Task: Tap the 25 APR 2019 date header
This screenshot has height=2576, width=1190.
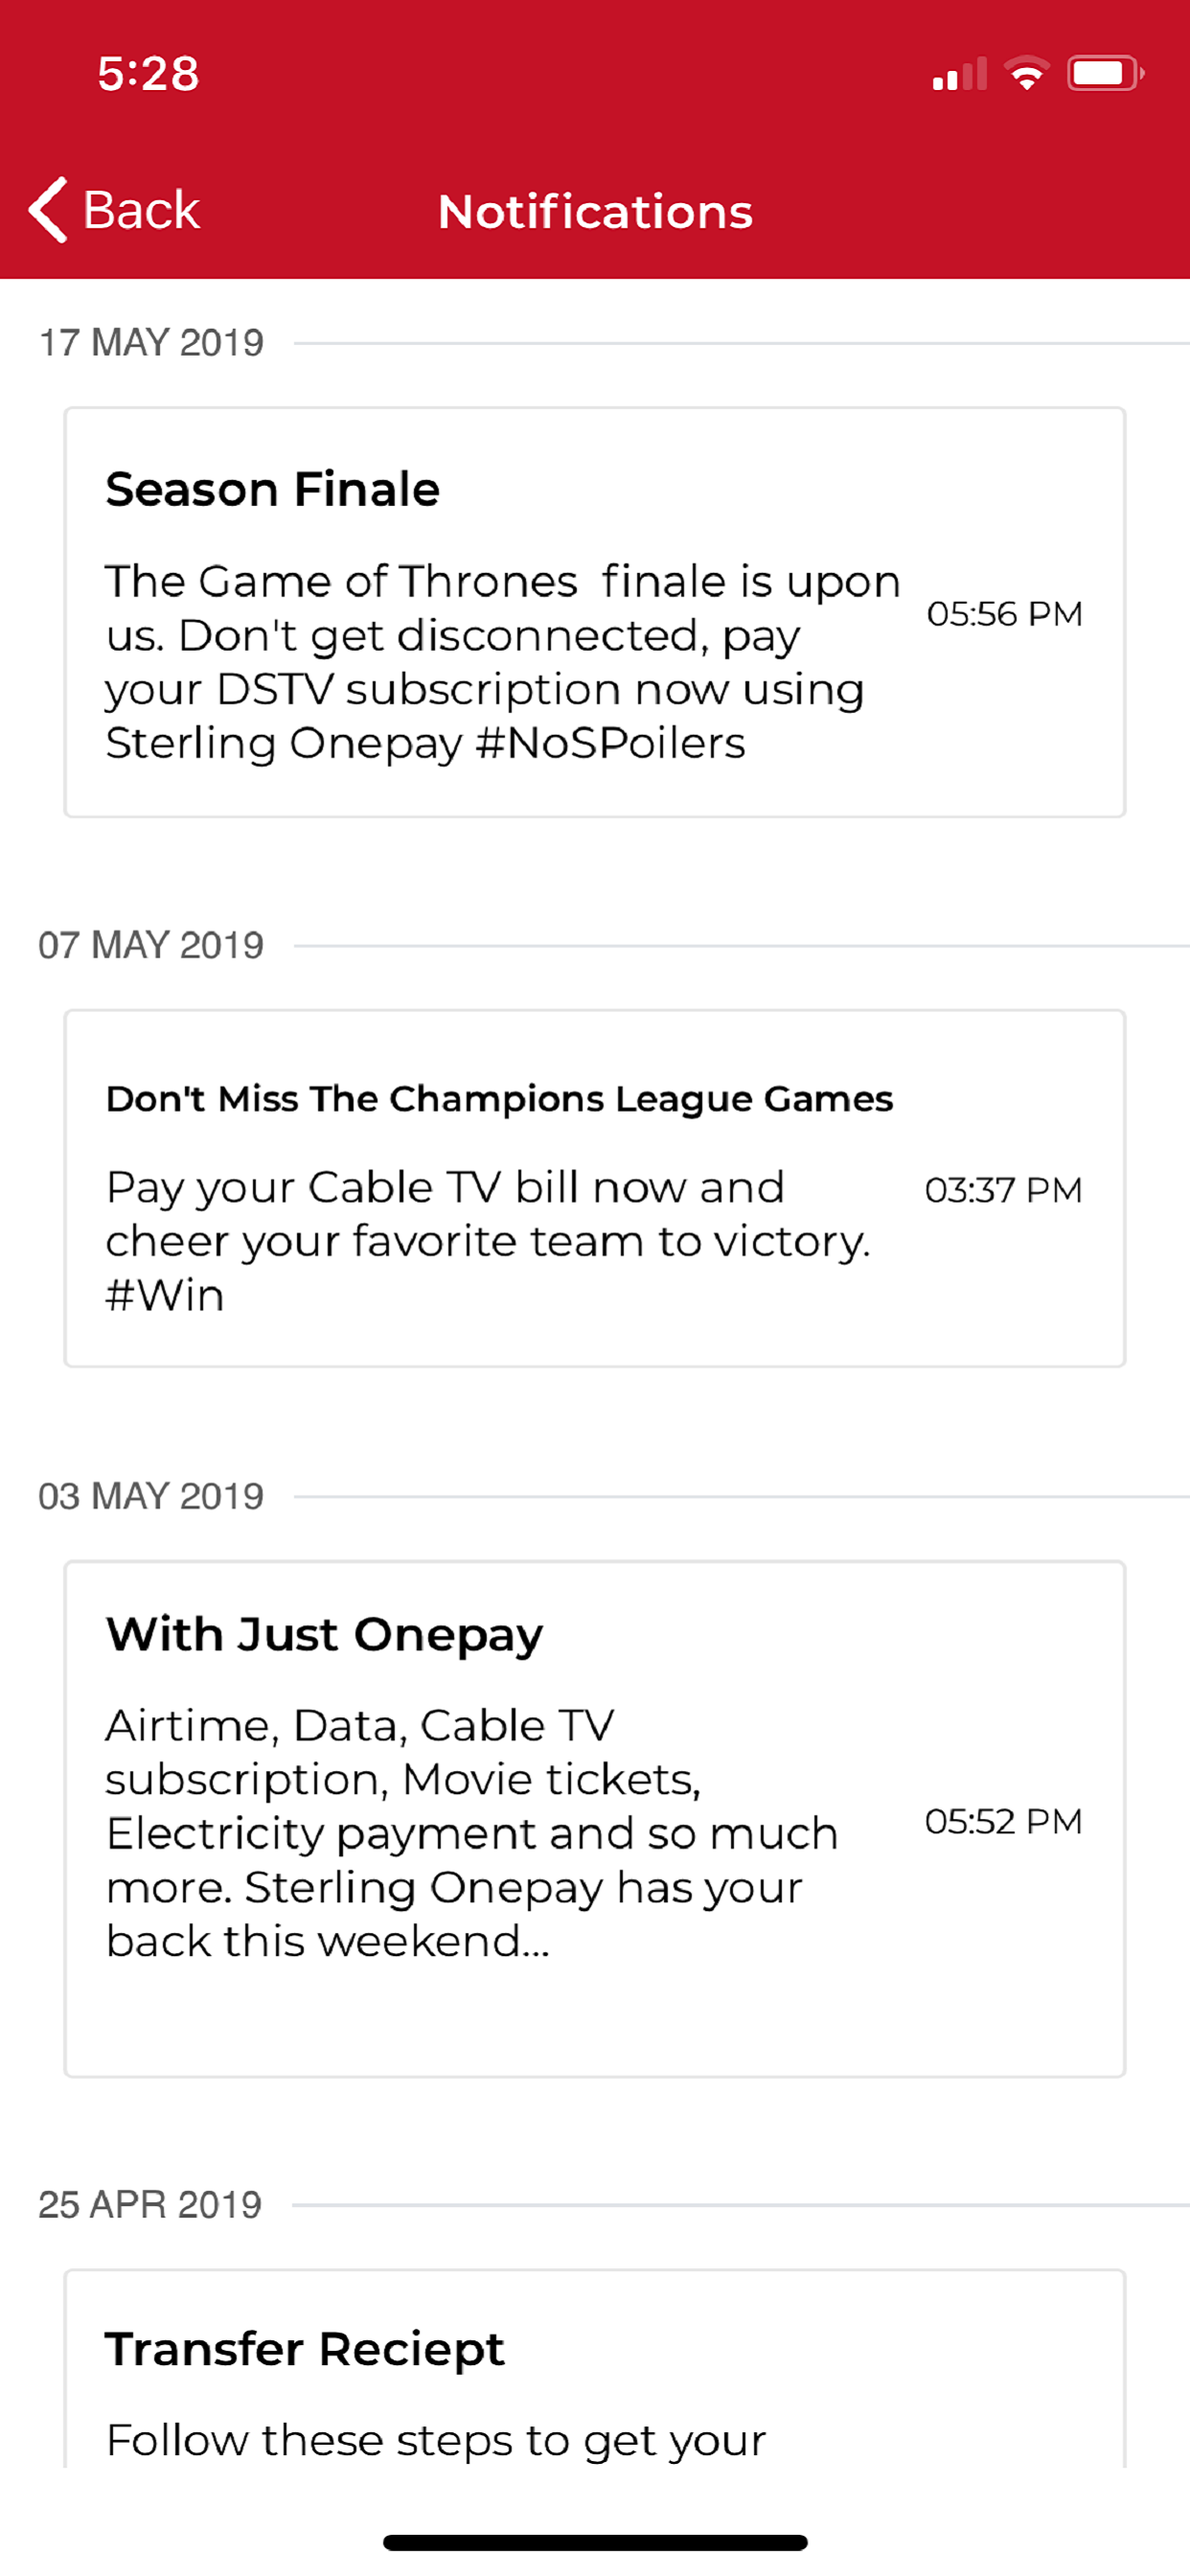Action: (x=150, y=2204)
